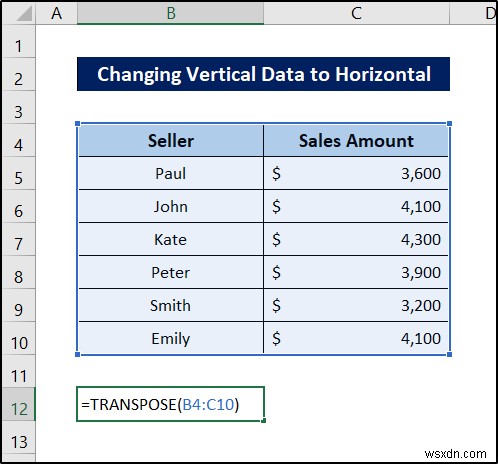Select row 5 header
498x464 pixels.
(x=19, y=173)
